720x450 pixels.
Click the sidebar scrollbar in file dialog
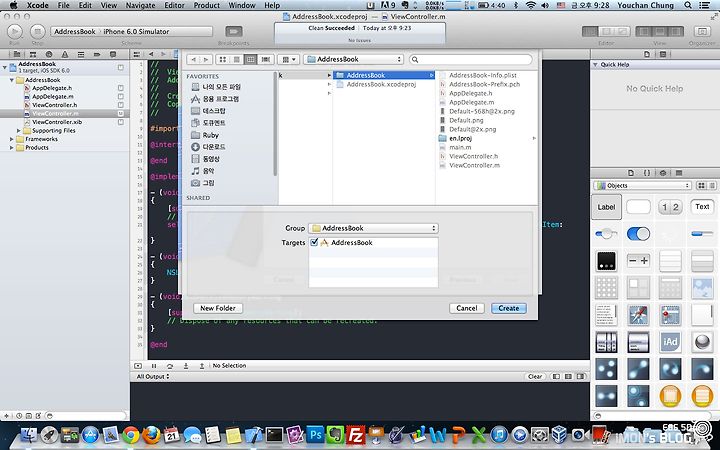tap(276, 124)
